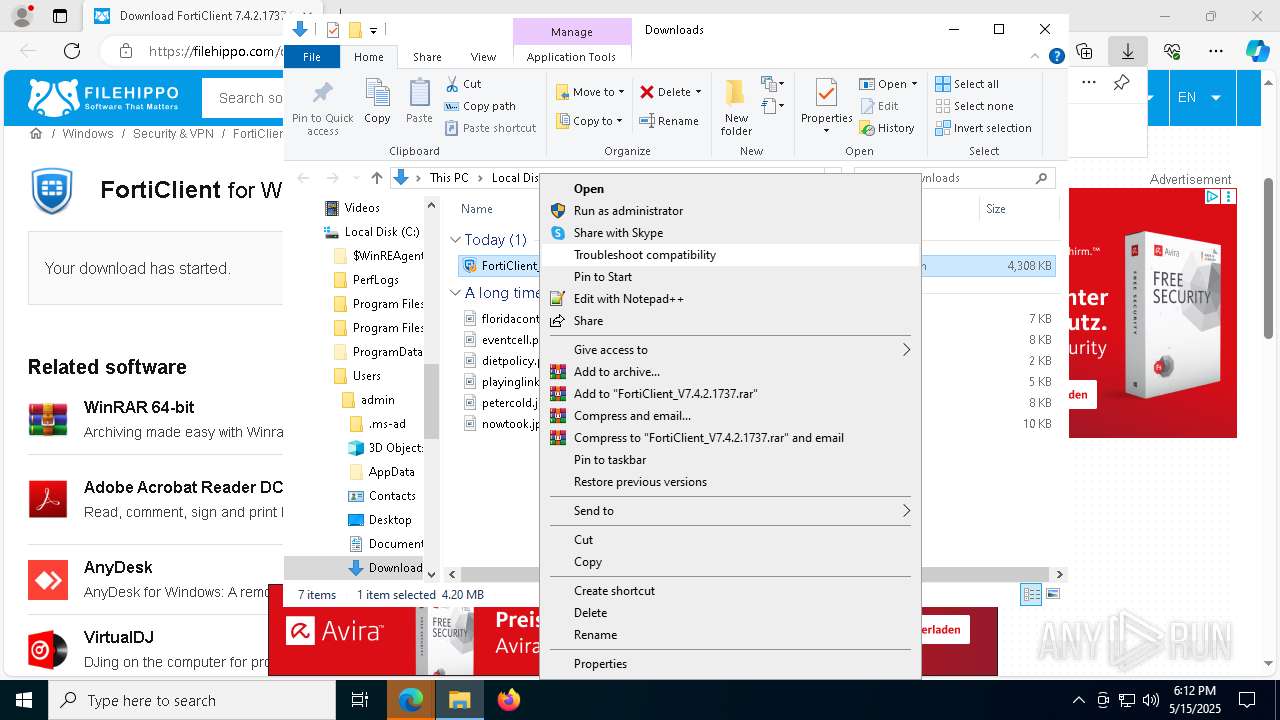
Task: Expand the Open dropdown arrow in ribbon
Action: point(914,84)
